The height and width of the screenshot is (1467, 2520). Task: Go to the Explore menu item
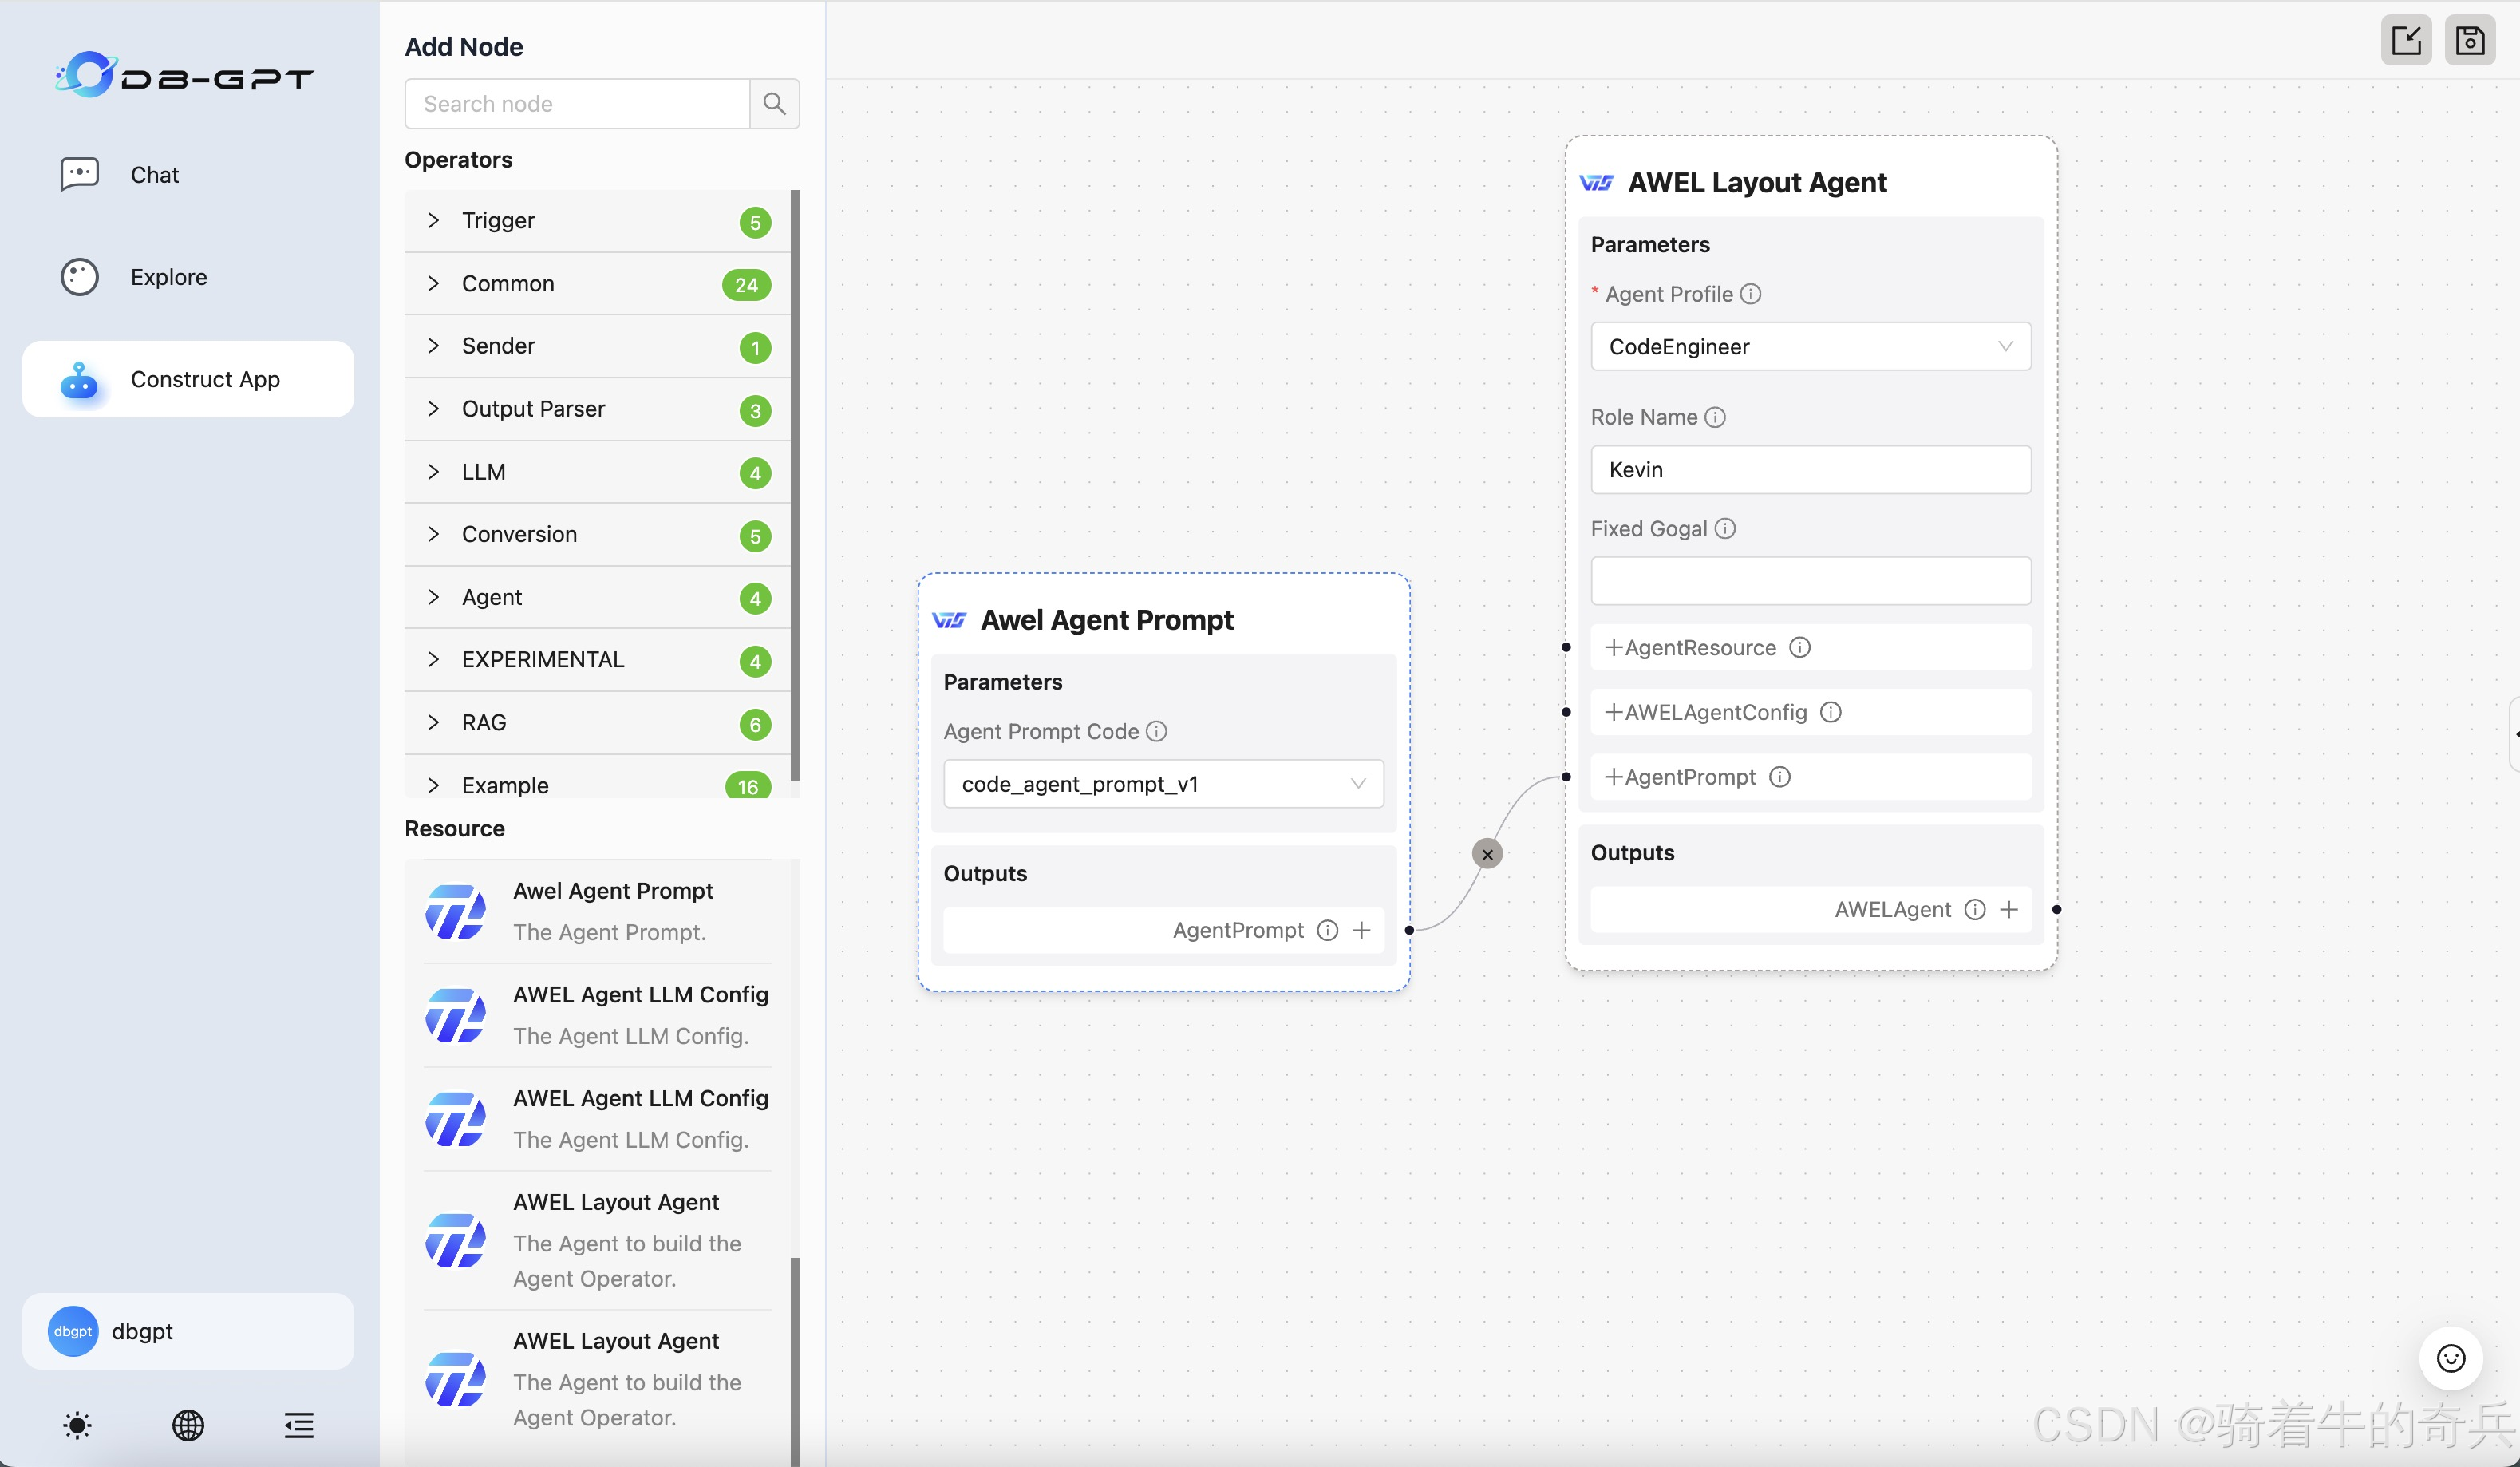point(168,277)
